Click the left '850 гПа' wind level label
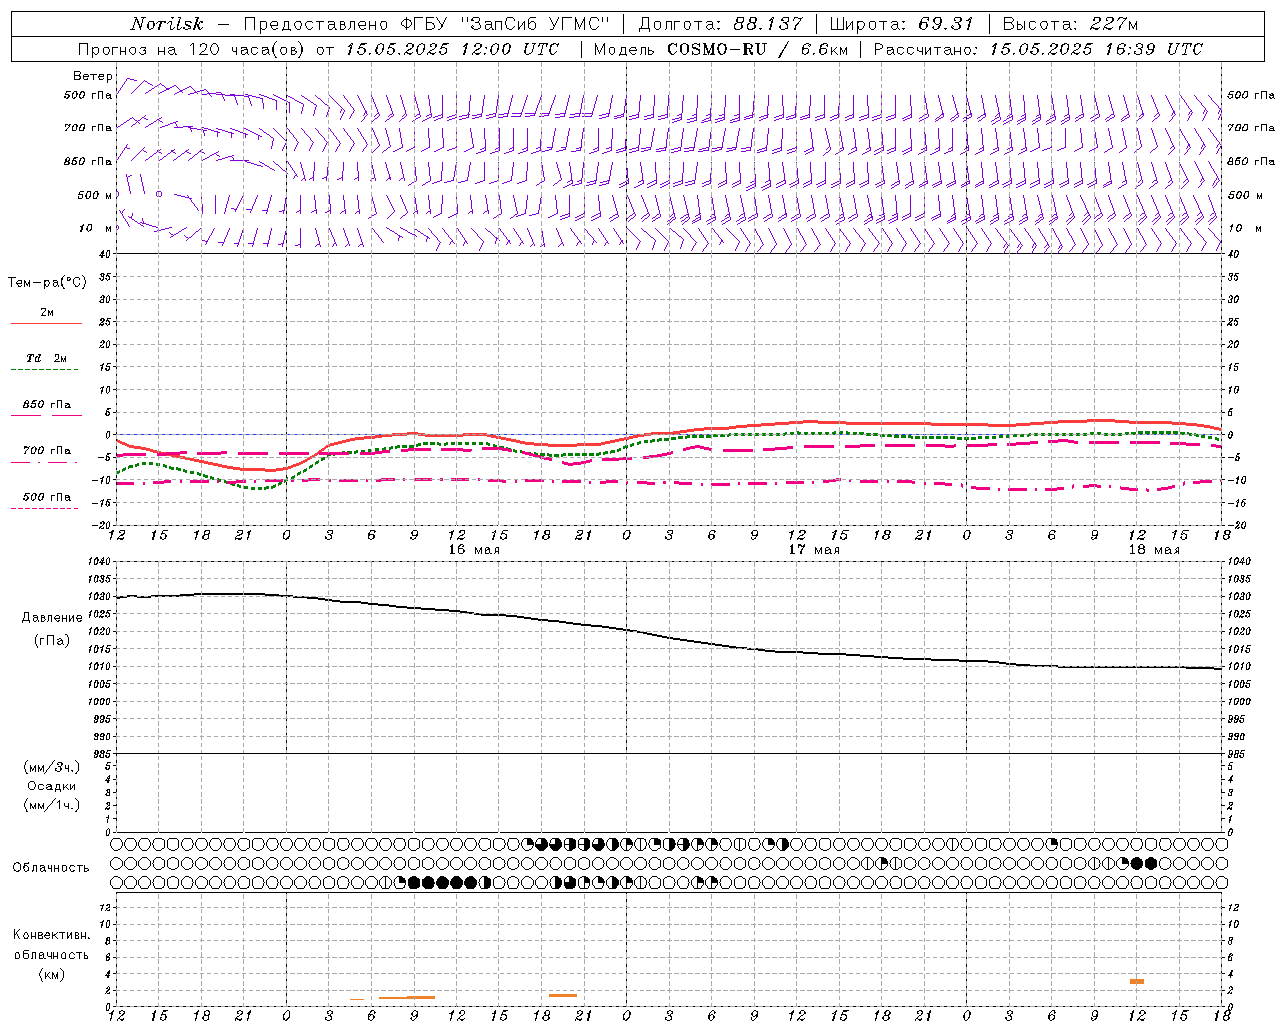The height and width of the screenshot is (1024, 1280). tap(88, 161)
